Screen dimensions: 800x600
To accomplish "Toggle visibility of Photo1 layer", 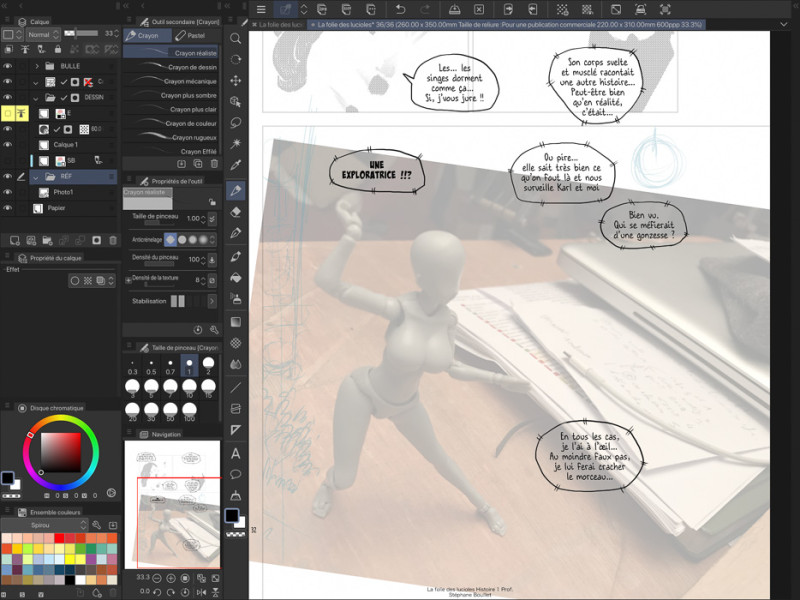I will pyautogui.click(x=7, y=192).
